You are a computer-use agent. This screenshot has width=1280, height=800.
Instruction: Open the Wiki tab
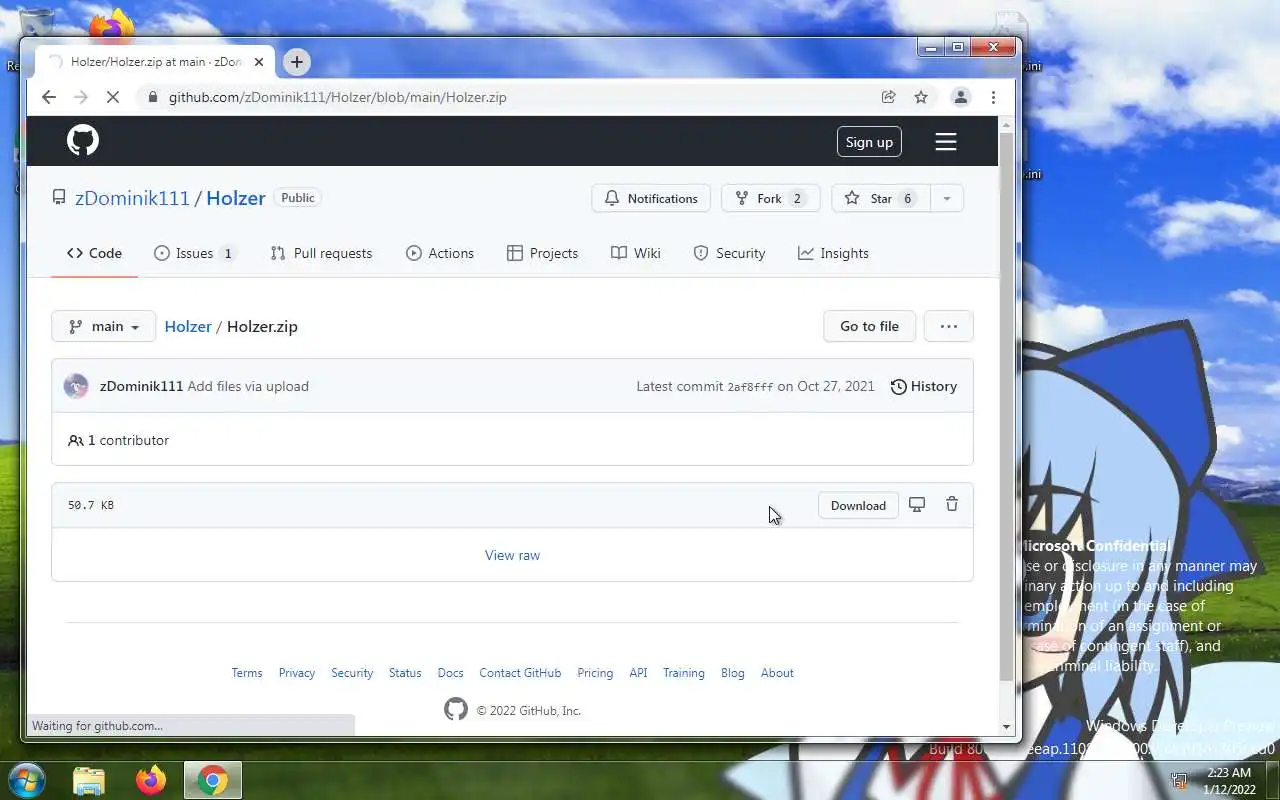point(636,253)
